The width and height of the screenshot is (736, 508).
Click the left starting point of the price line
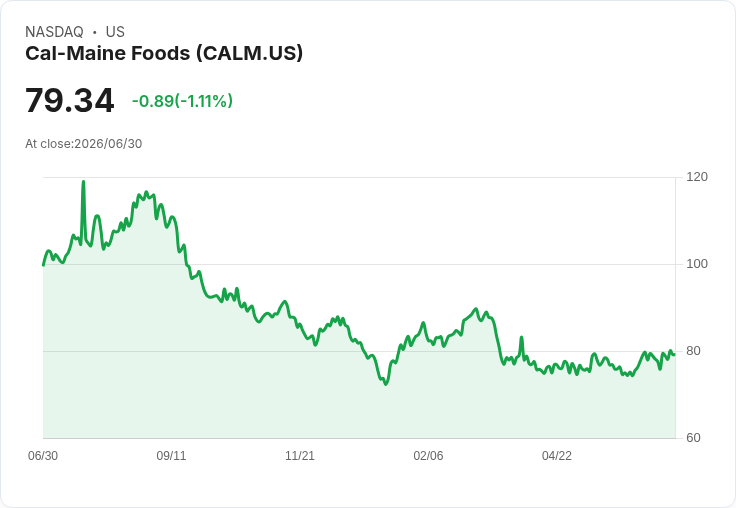(x=44, y=265)
